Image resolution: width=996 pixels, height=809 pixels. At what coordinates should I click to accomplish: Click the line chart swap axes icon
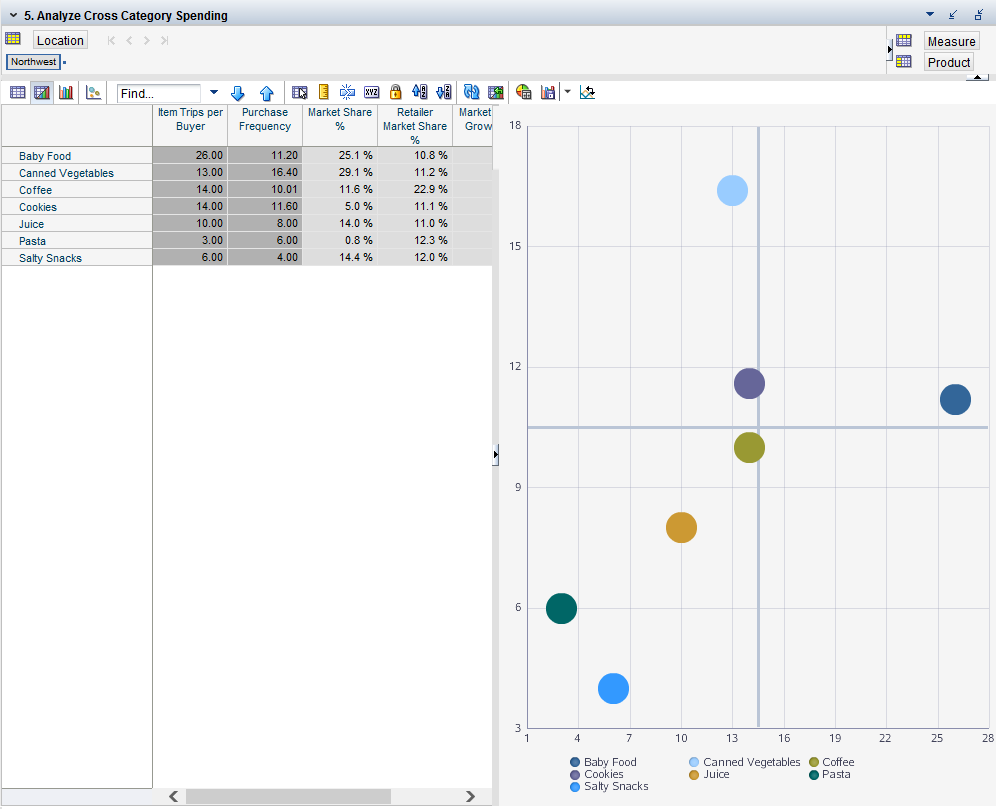[587, 92]
